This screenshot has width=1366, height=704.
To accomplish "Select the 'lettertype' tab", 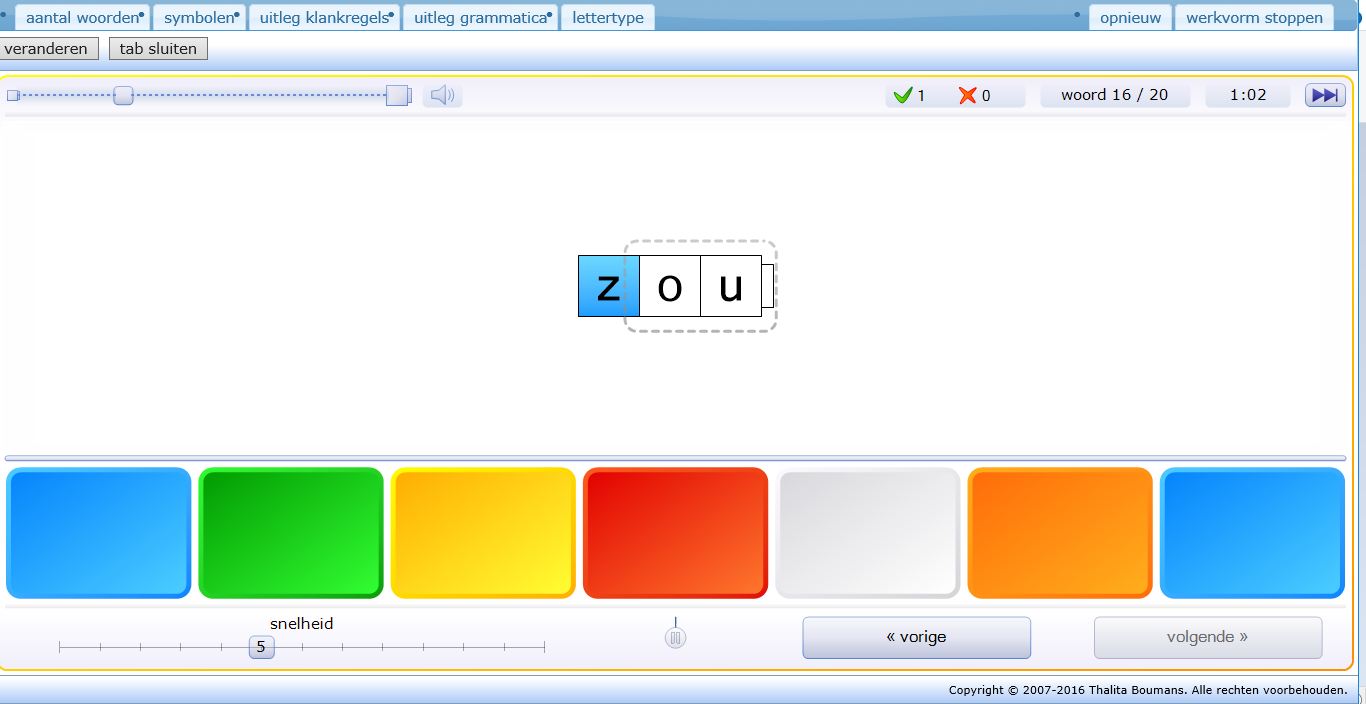I will pyautogui.click(x=608, y=18).
